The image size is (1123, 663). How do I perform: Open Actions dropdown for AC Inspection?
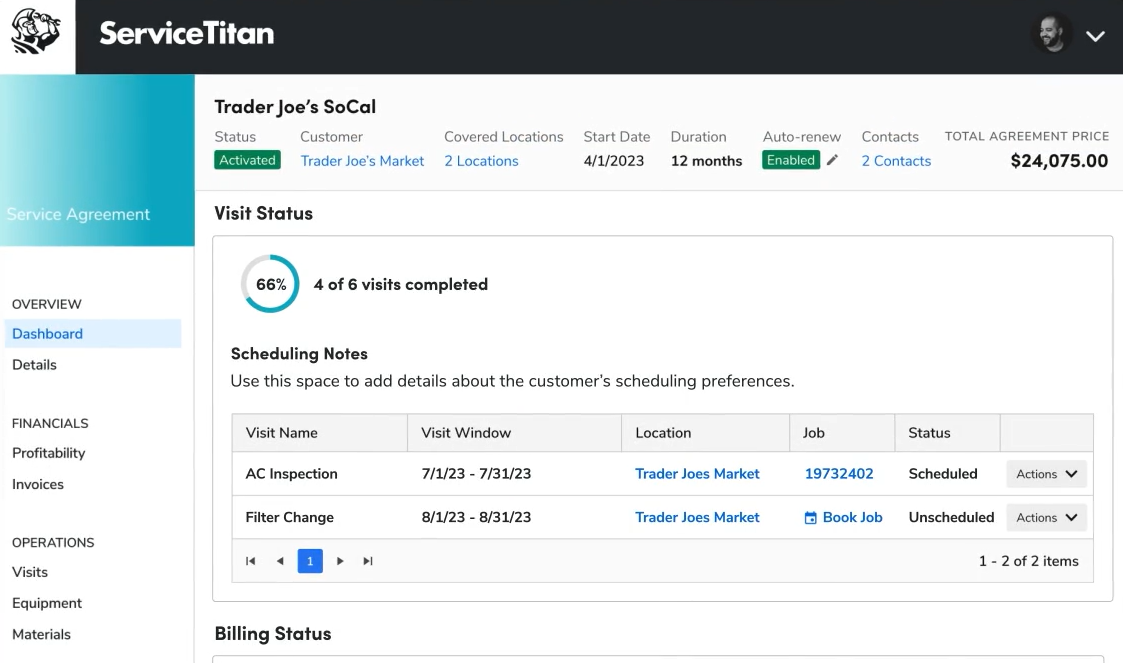tap(1046, 474)
